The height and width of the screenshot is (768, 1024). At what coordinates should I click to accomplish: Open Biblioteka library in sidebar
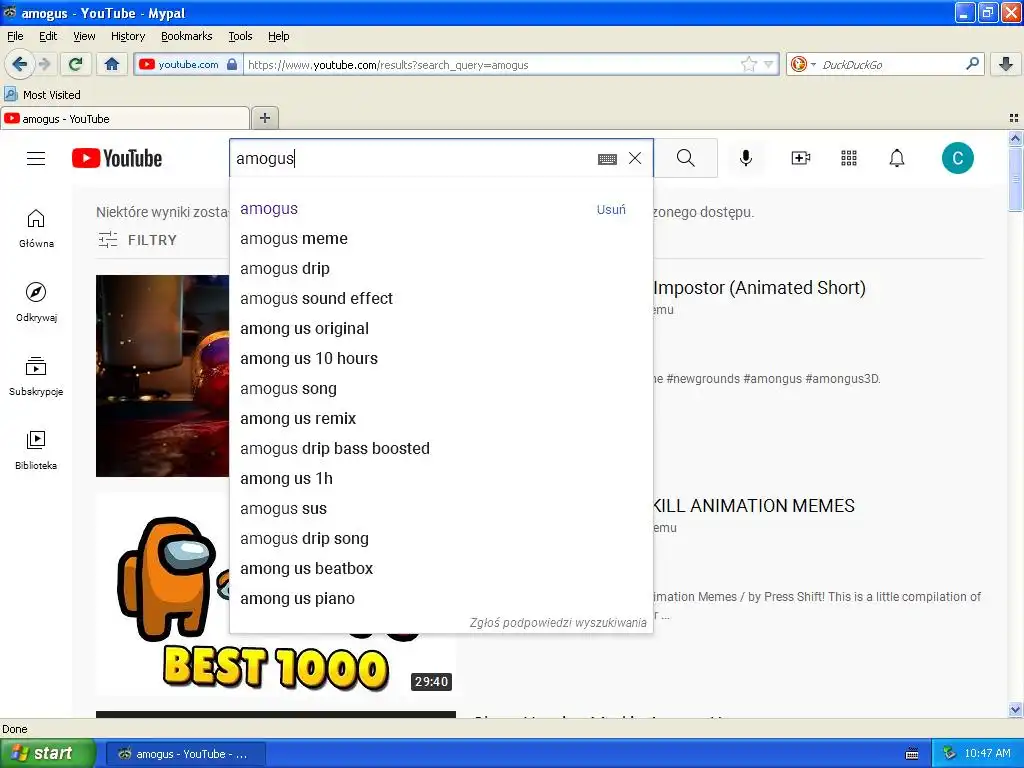point(36,450)
